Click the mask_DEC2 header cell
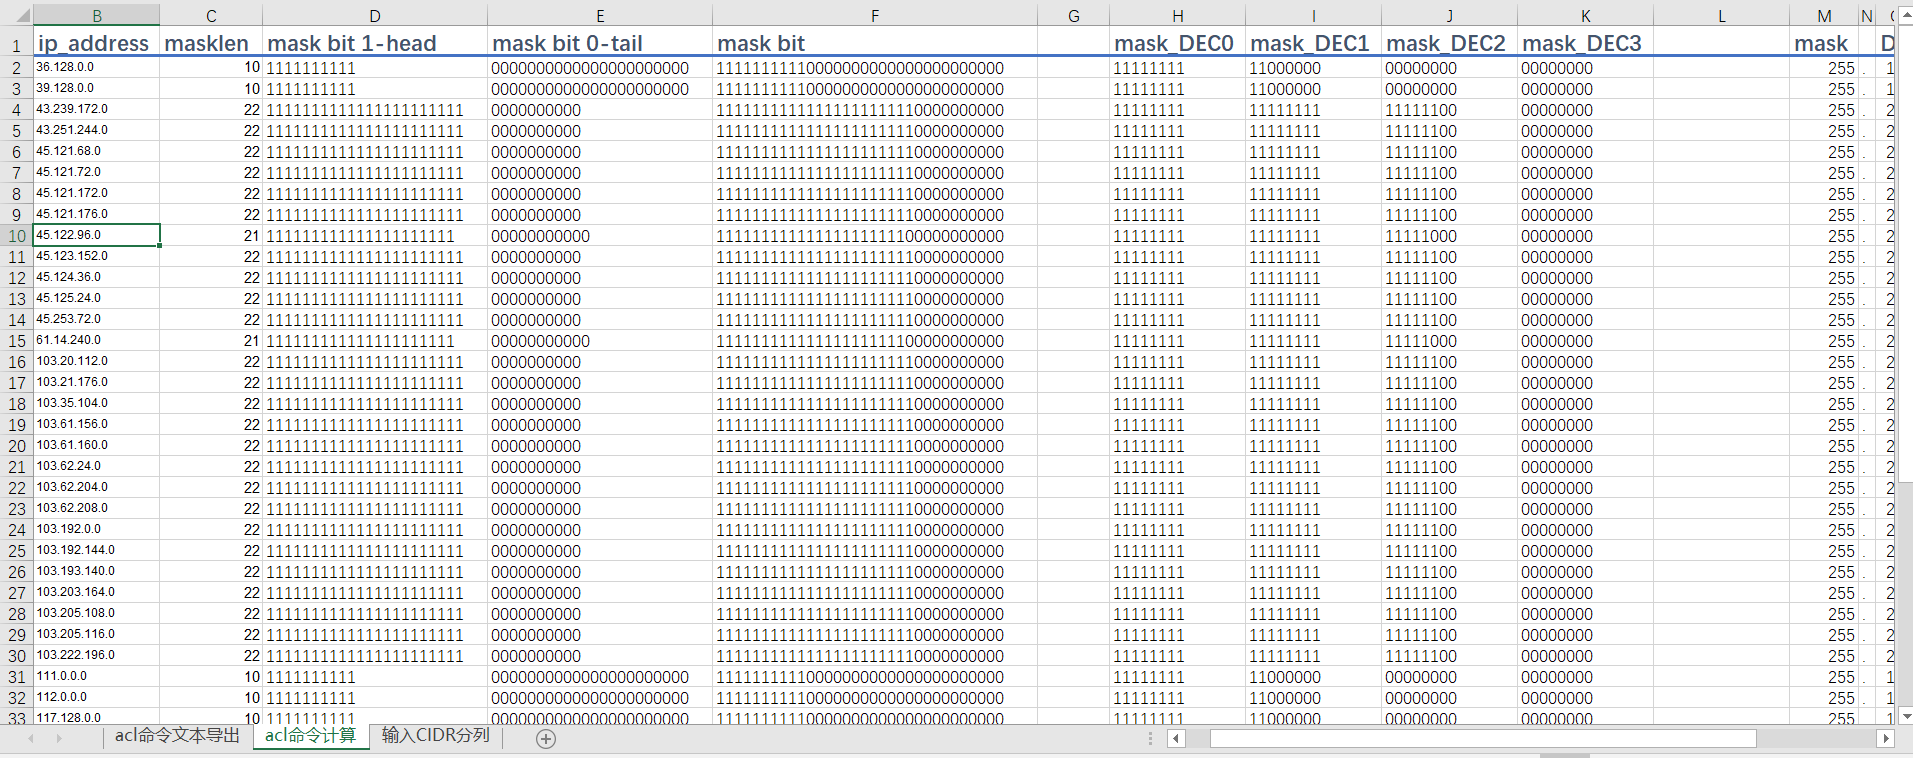 coord(1450,44)
